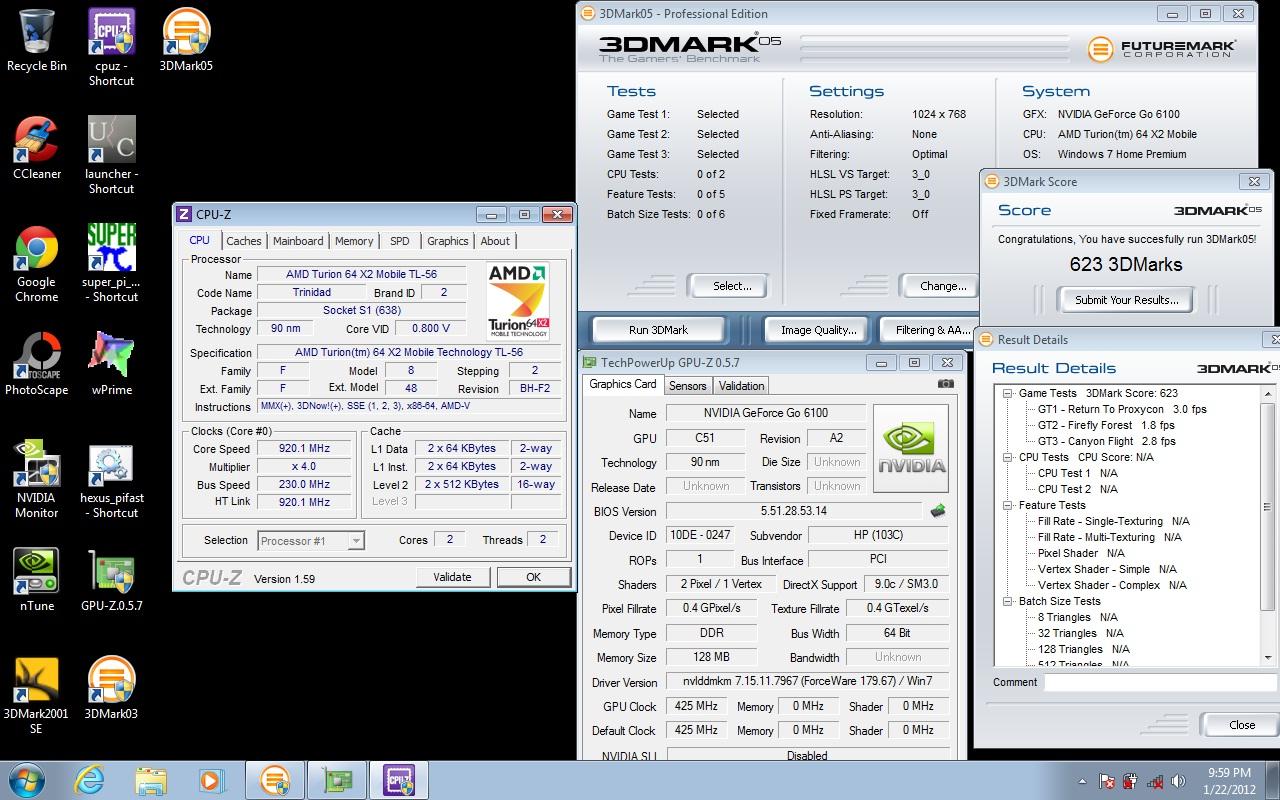This screenshot has width=1280, height=800.
Task: Open the hexus_pifast Shortcut icon
Action: (111, 479)
